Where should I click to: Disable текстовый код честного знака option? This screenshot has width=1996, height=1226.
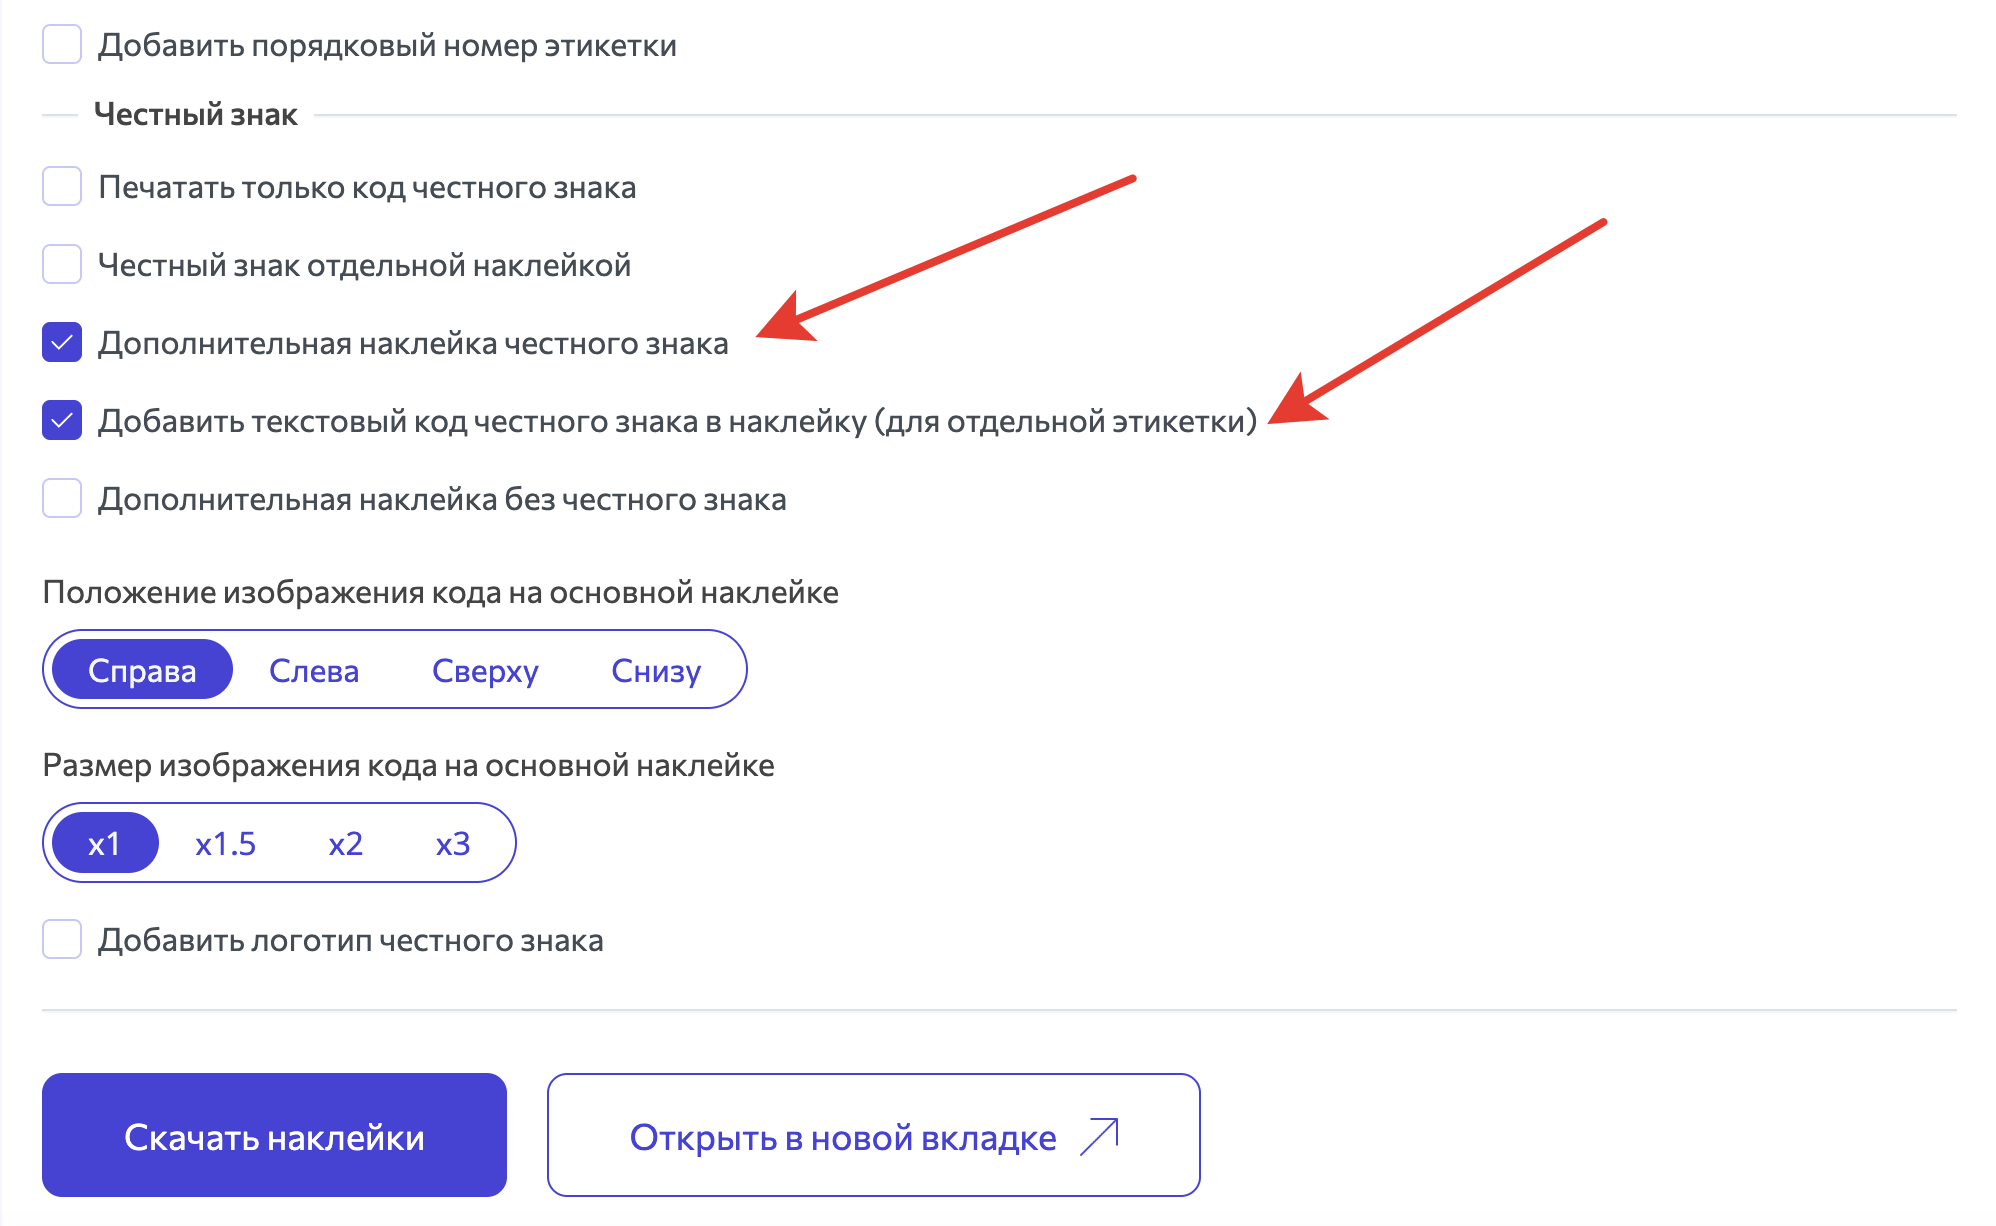tap(62, 421)
